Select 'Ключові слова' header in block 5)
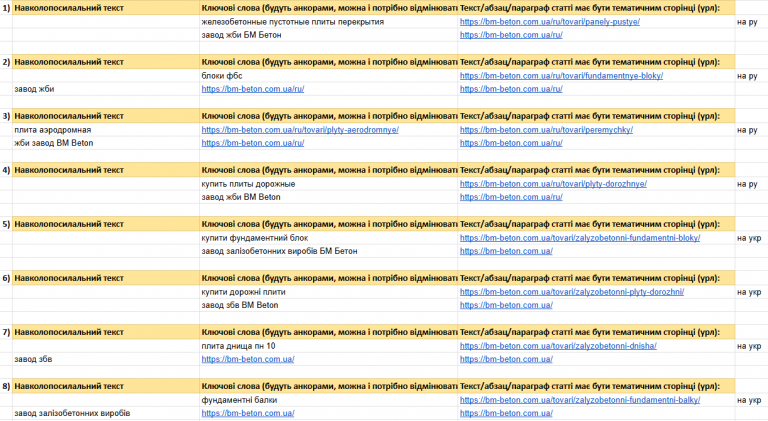 pos(328,224)
